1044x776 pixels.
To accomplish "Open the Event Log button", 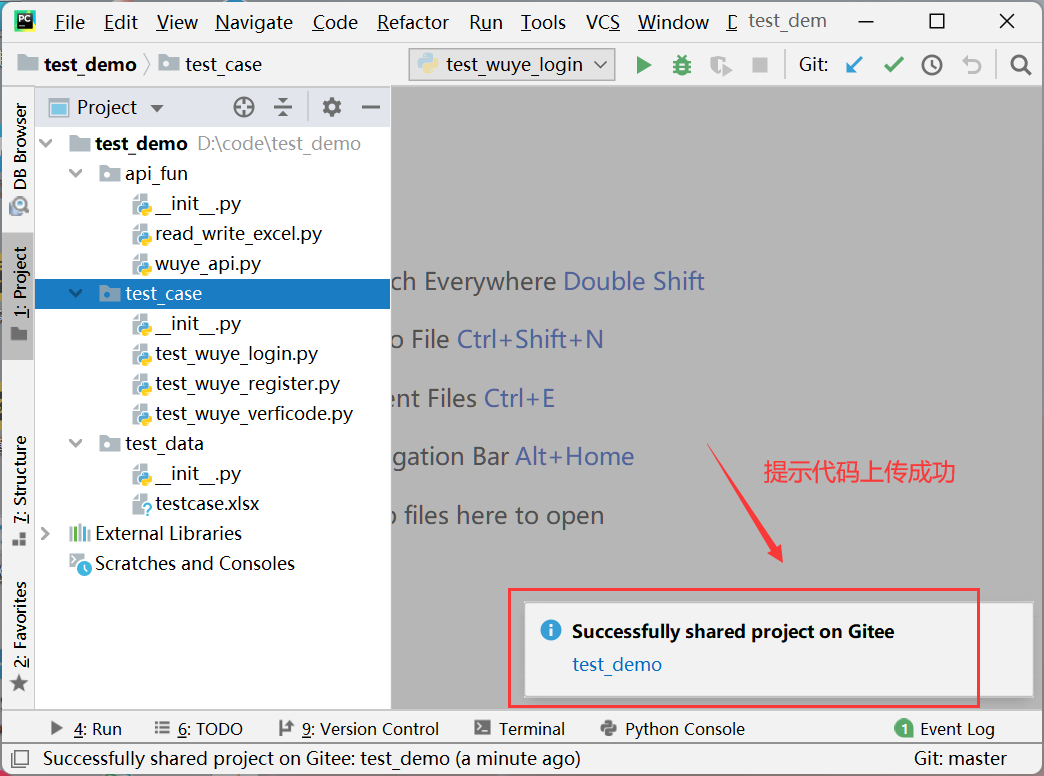I will (x=945, y=729).
